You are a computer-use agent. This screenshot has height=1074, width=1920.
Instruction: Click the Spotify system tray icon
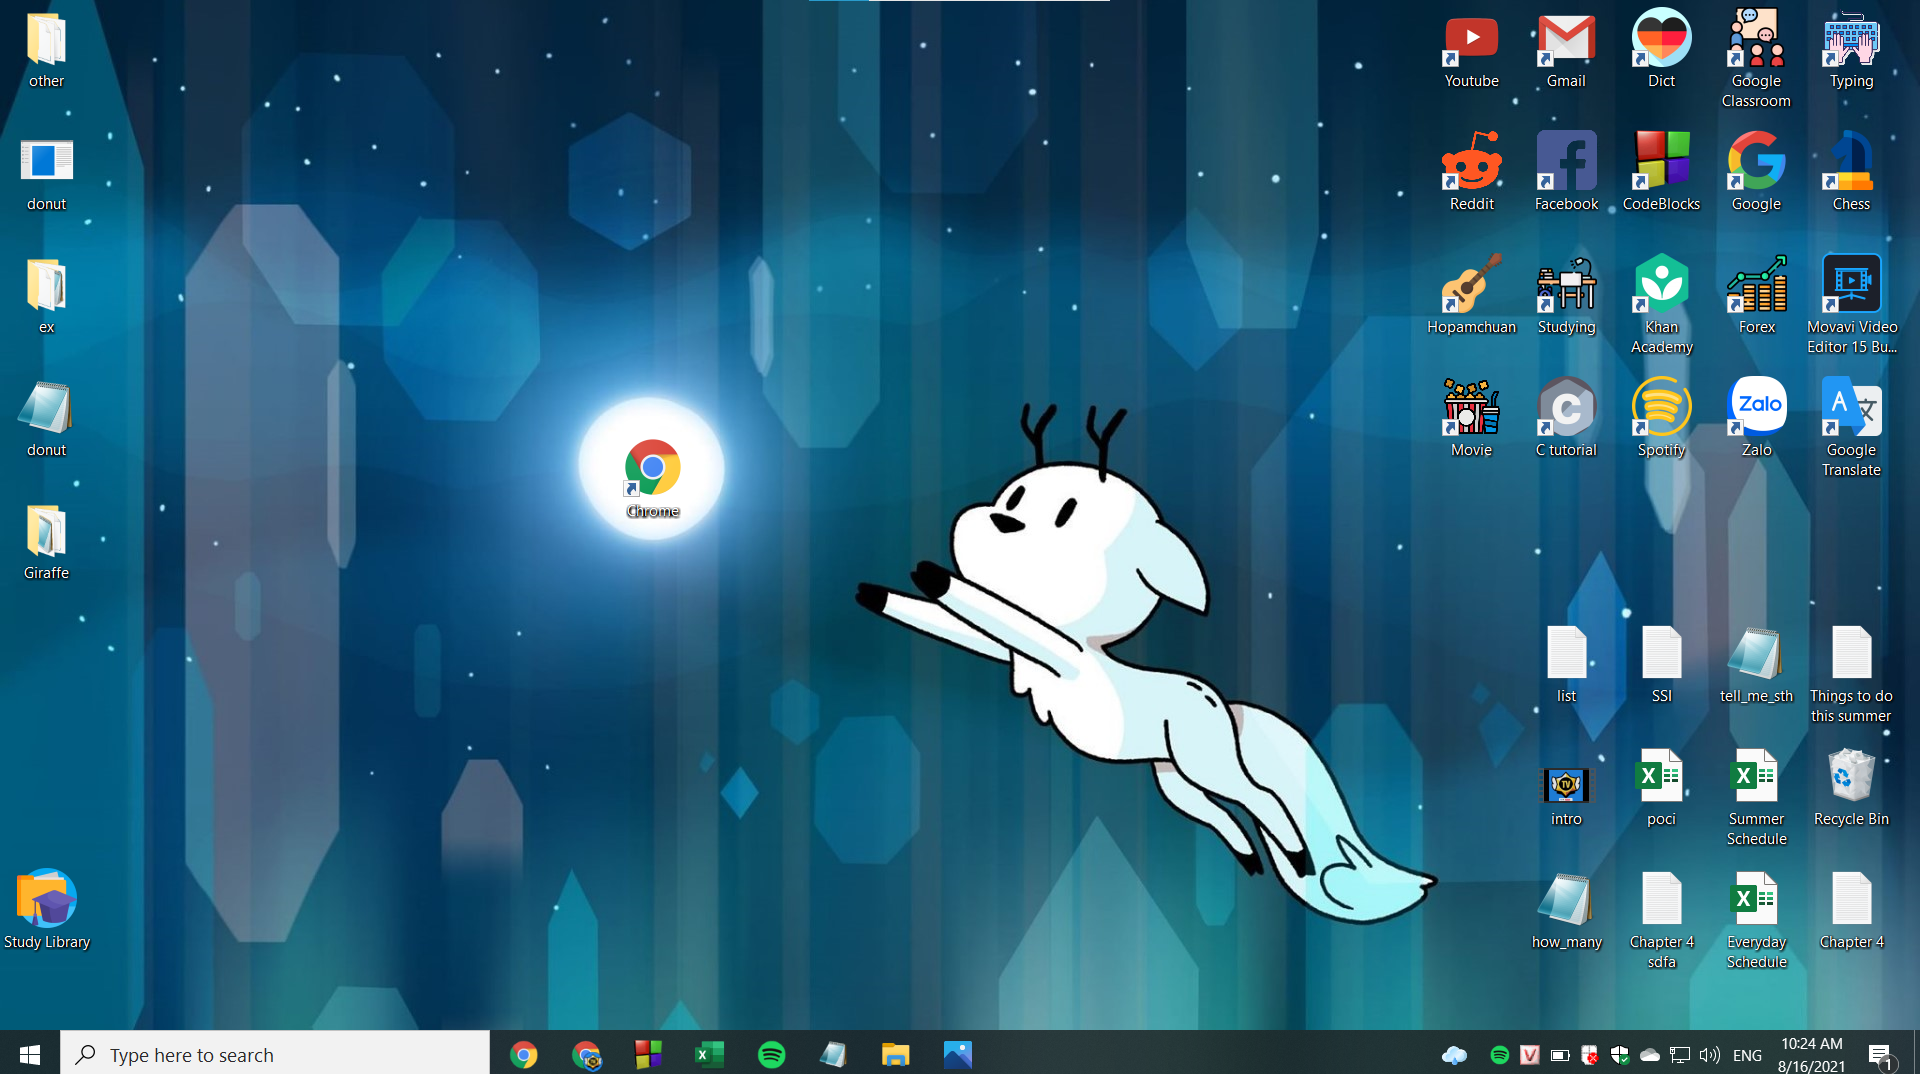point(1499,1055)
